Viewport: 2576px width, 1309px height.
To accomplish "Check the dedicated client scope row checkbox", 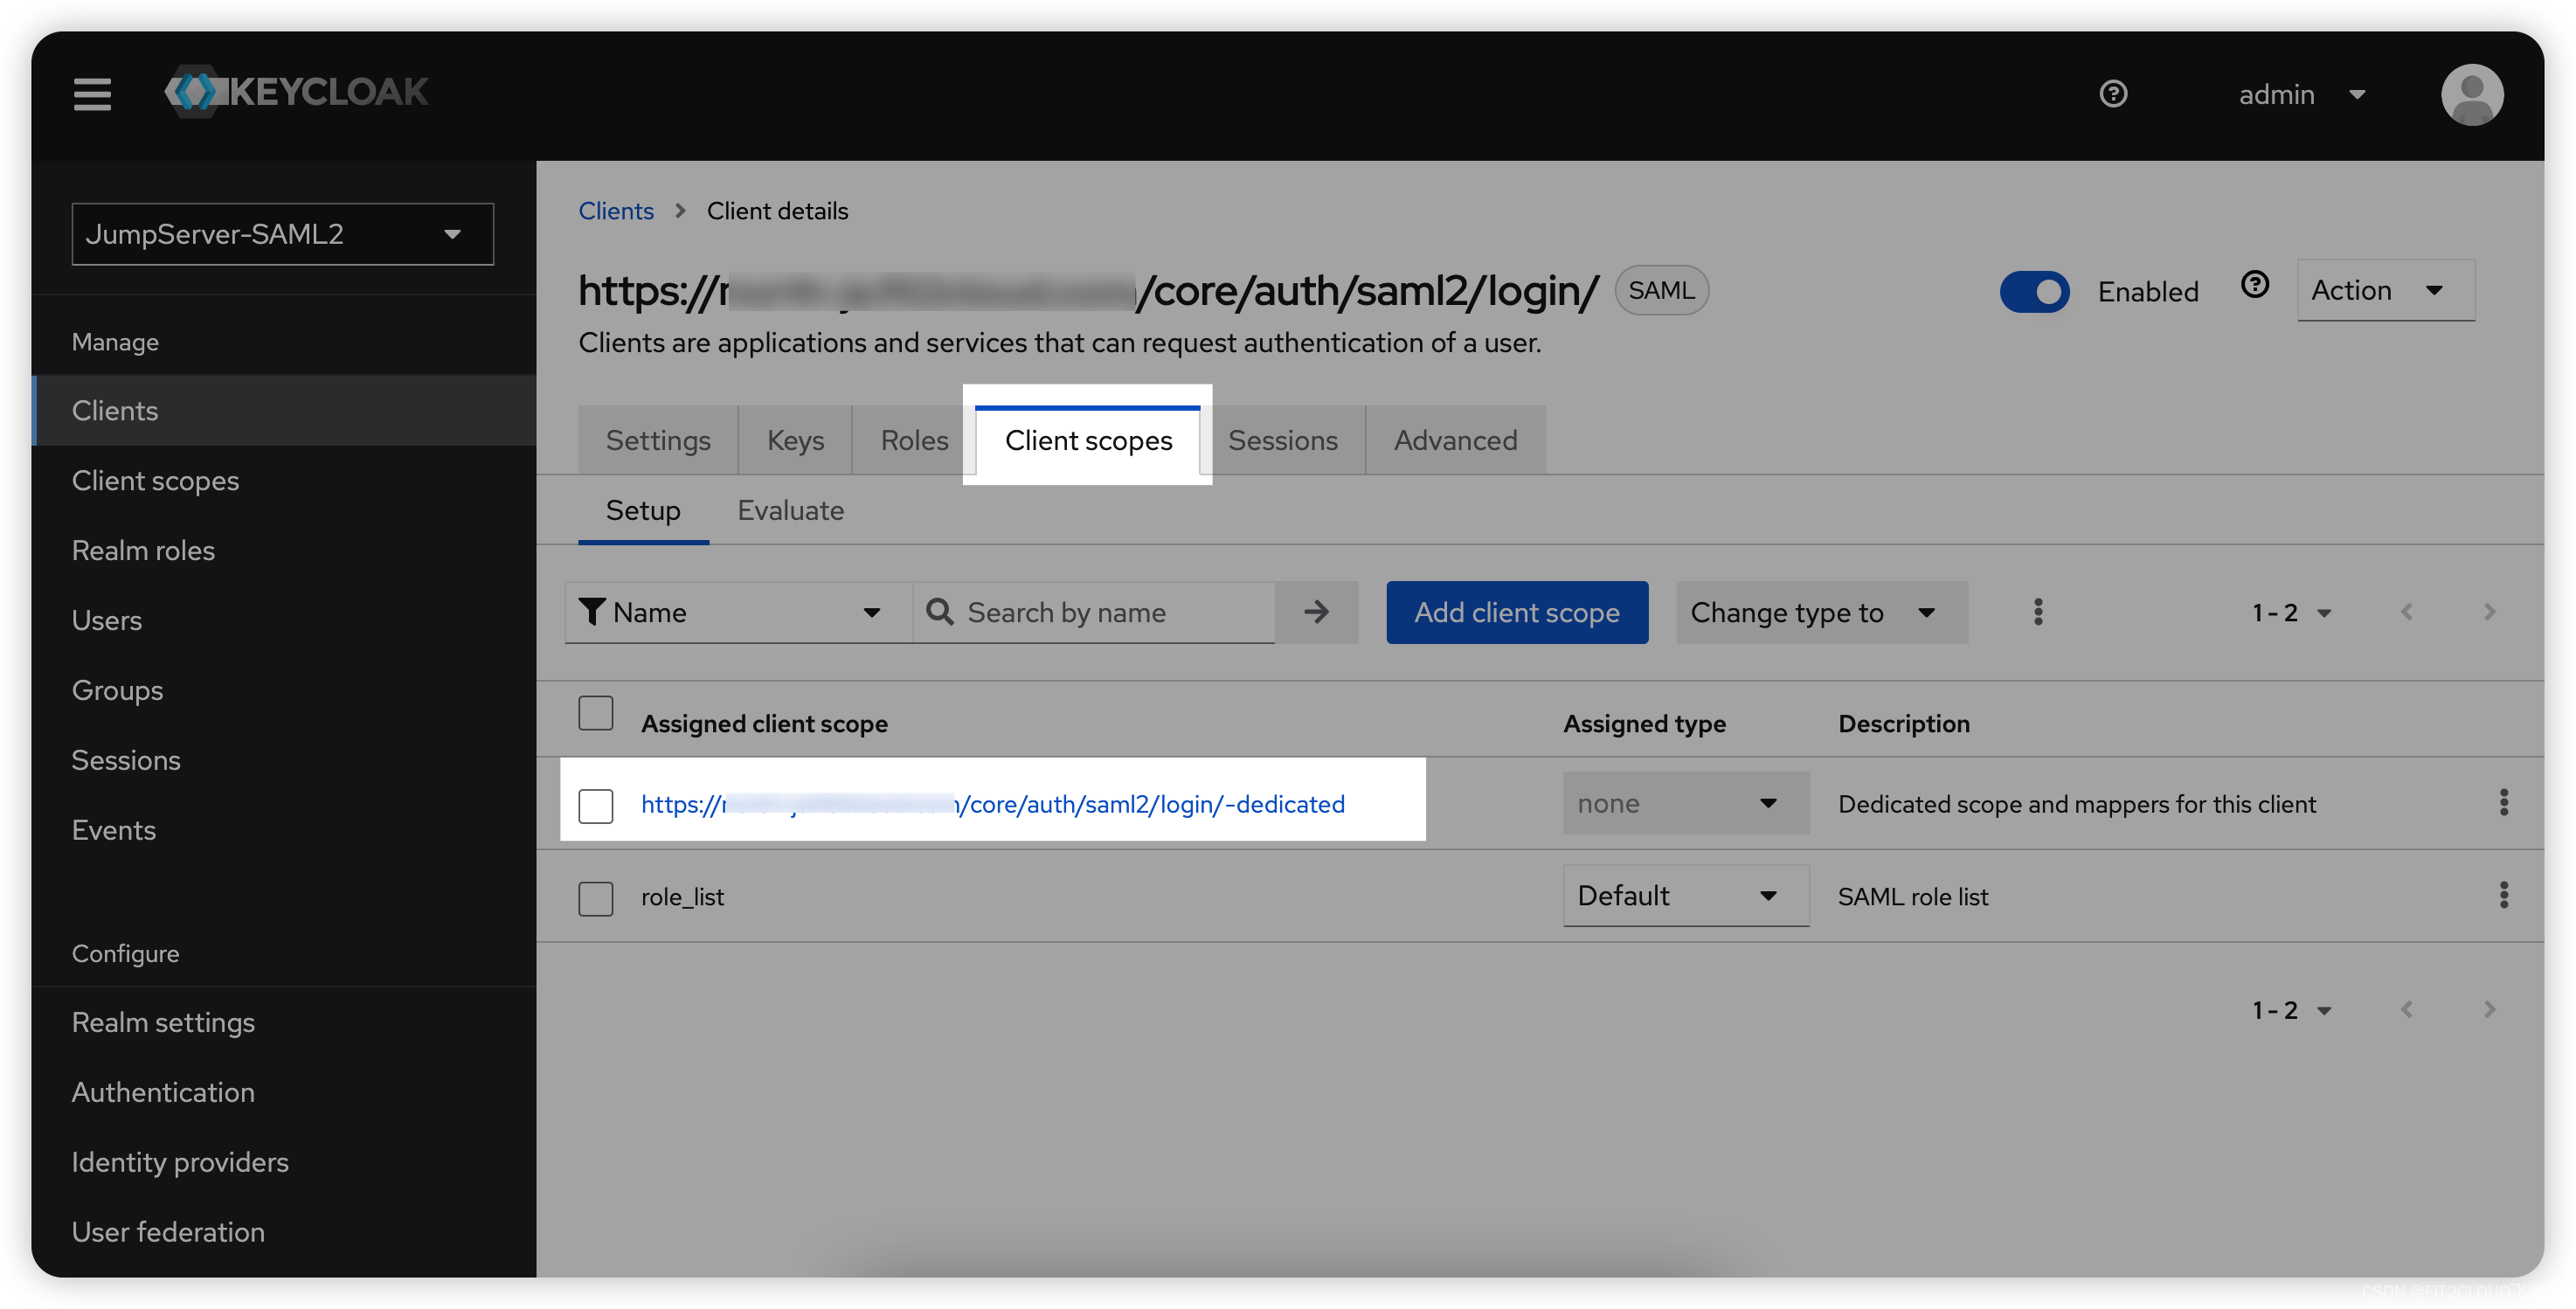I will (x=596, y=804).
